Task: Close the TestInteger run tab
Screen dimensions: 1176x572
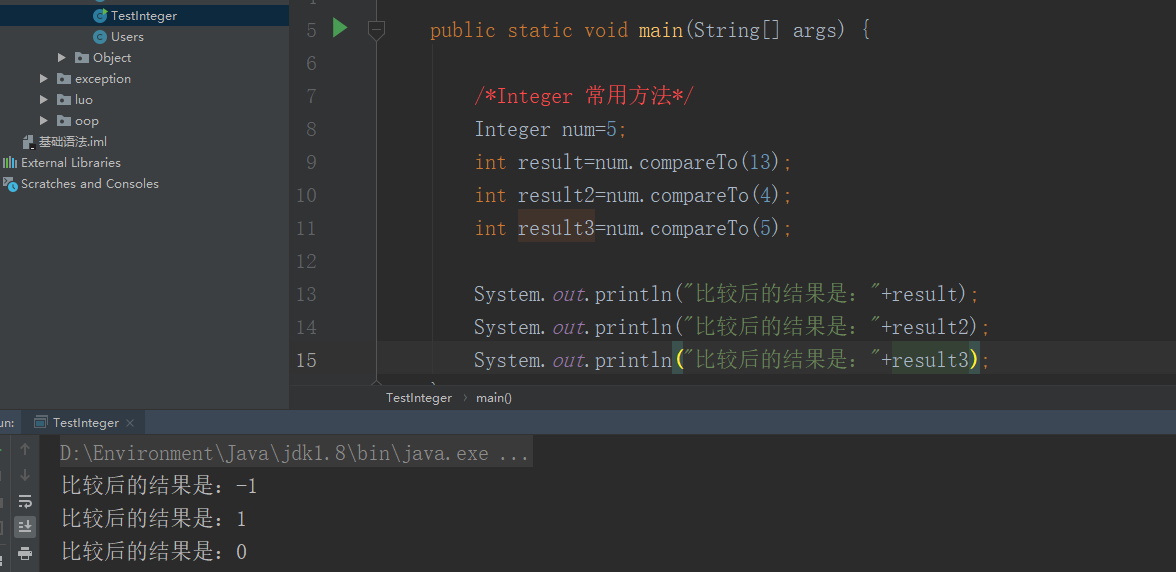Action: [130, 423]
